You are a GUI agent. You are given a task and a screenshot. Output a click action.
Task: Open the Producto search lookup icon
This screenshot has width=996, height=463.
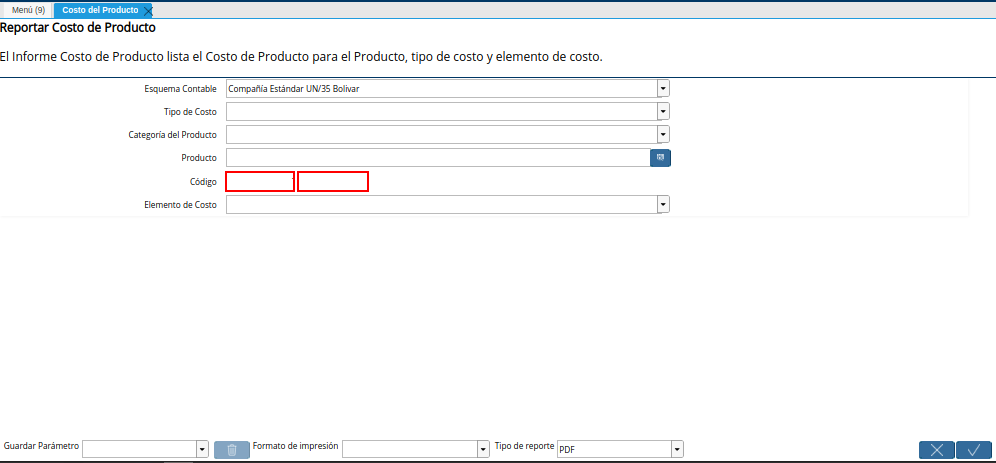tap(660, 158)
